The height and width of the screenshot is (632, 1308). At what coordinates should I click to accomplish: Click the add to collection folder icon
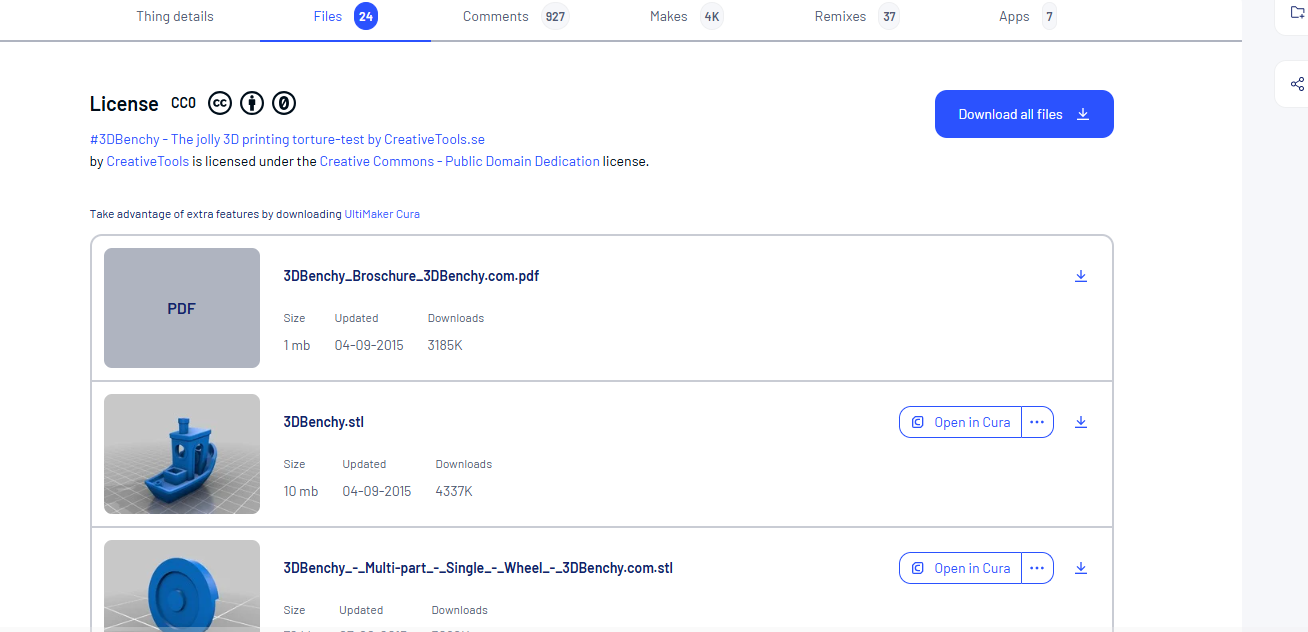pos(1297,12)
